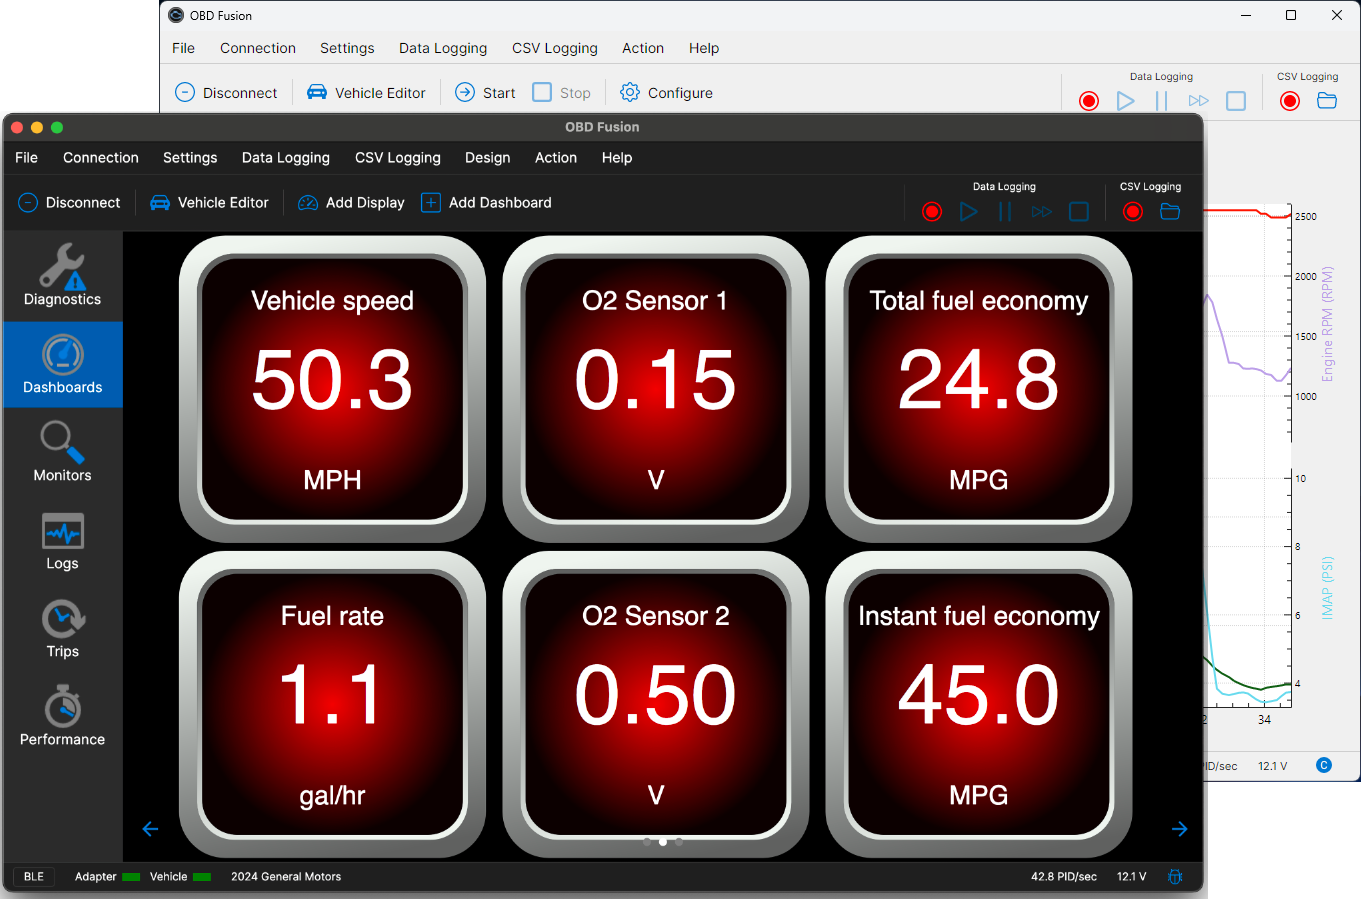Image resolution: width=1361 pixels, height=899 pixels.
Task: Start recording a data log
Action: [931, 211]
